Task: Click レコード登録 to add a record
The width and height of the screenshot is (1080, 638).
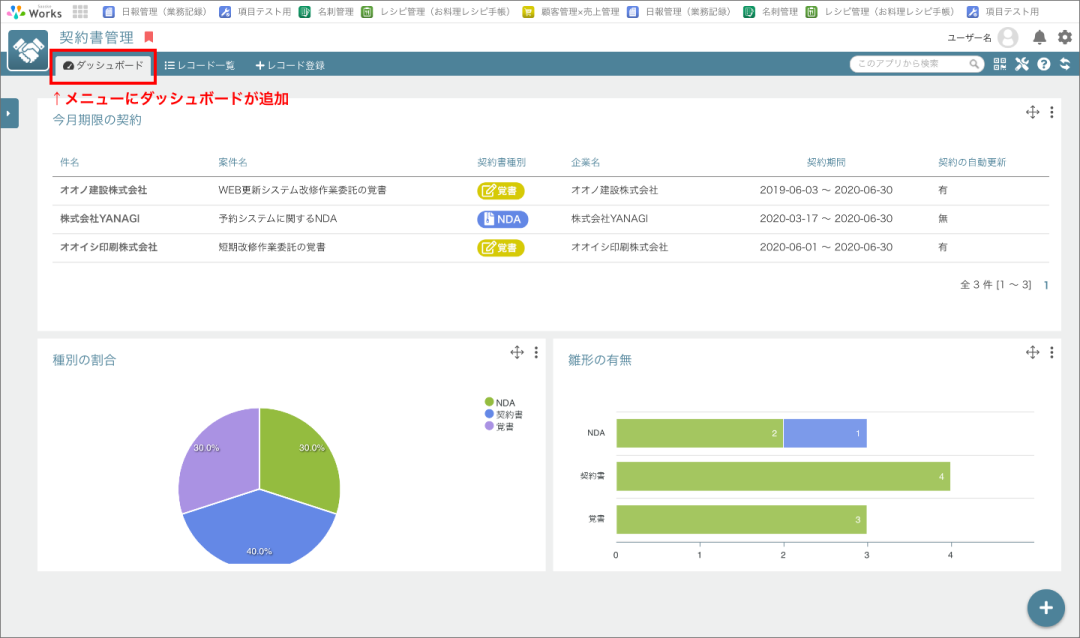Action: (x=290, y=65)
